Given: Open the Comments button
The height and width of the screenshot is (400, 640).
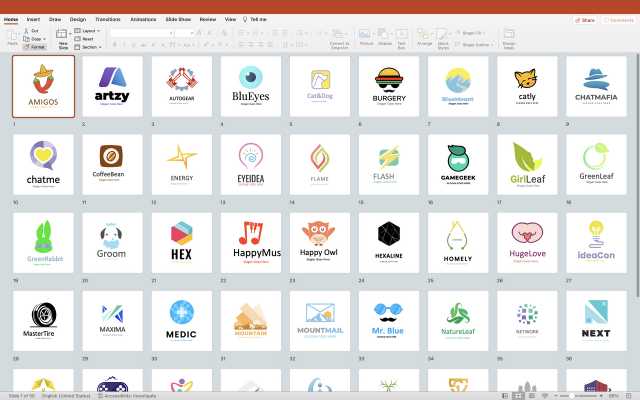Looking at the screenshot, I should (x=619, y=19).
